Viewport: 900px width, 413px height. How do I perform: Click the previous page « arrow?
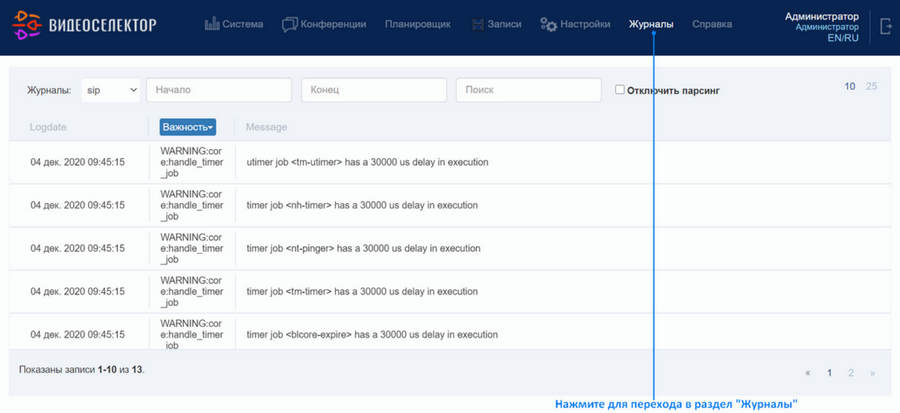click(808, 373)
